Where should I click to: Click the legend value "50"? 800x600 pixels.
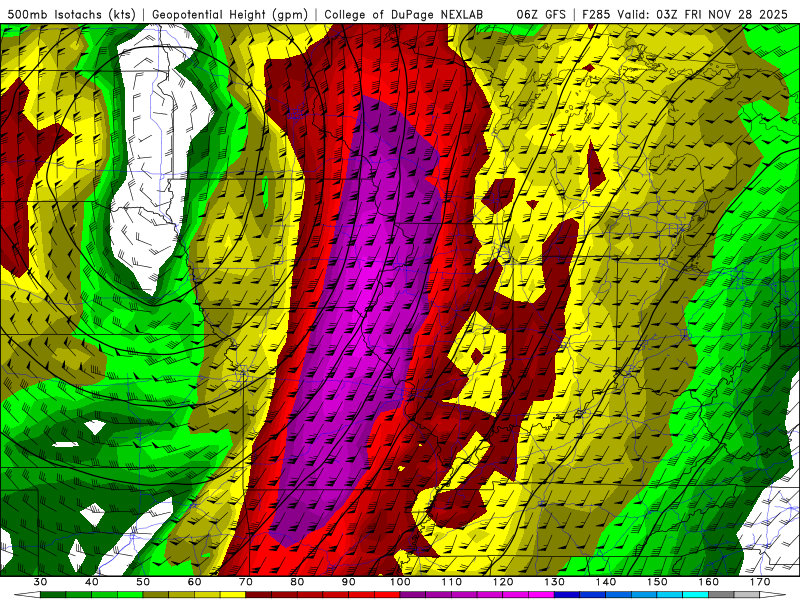coord(143,582)
